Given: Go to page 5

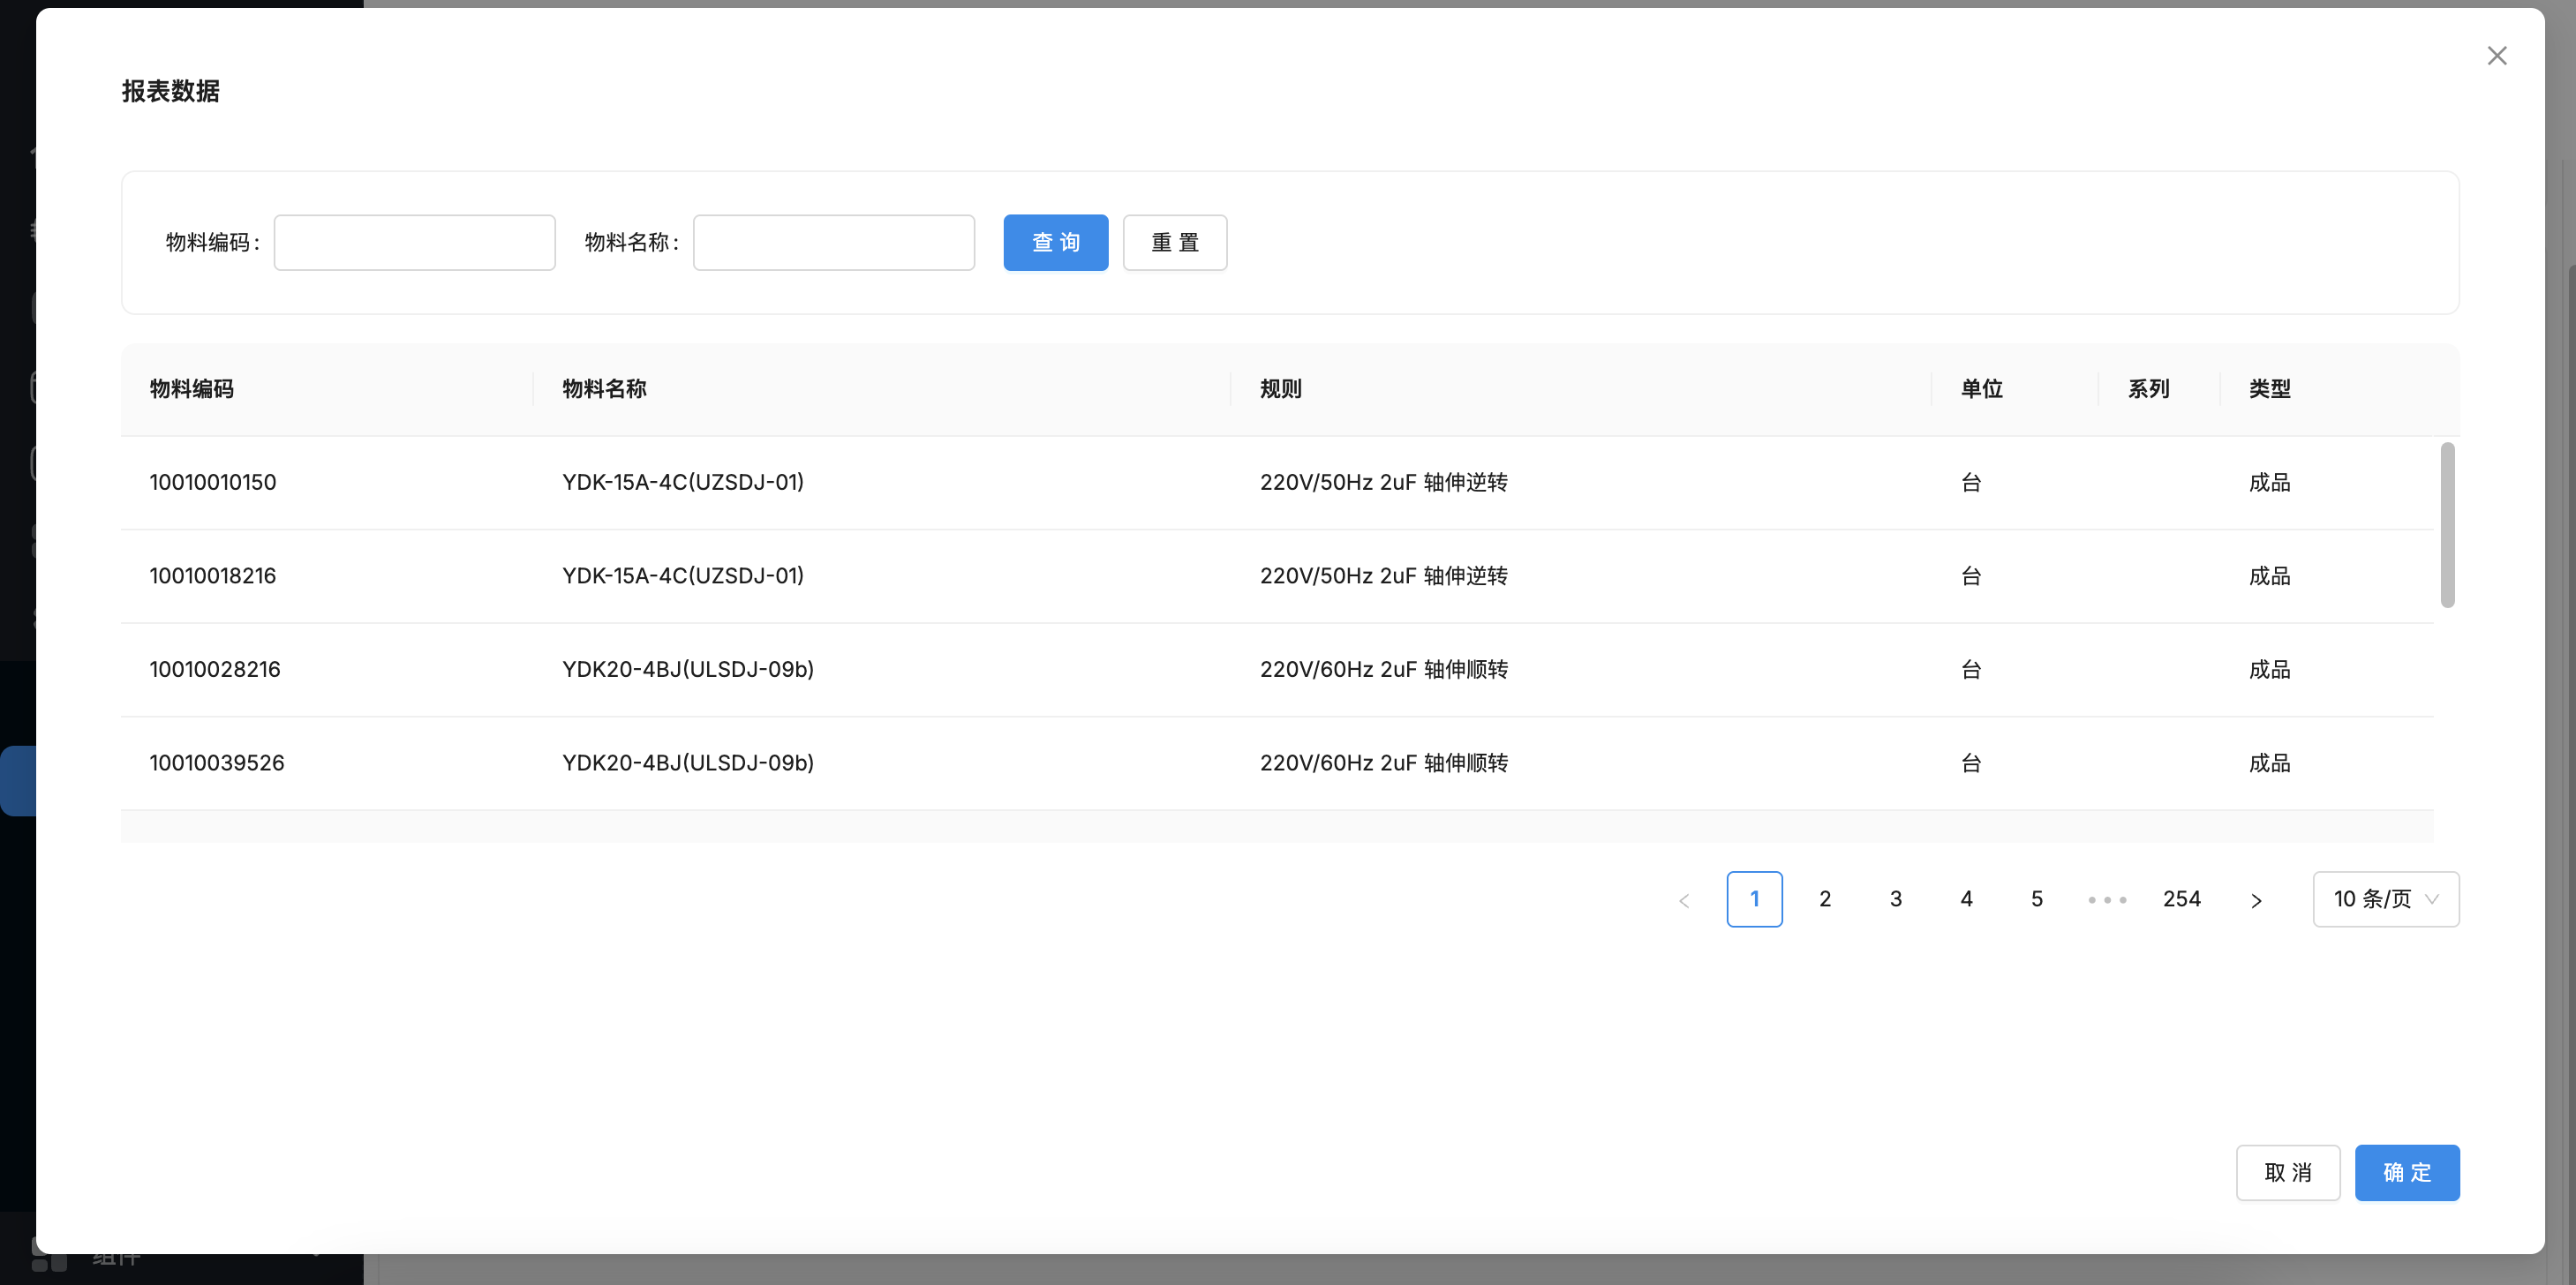Looking at the screenshot, I should pos(2036,899).
